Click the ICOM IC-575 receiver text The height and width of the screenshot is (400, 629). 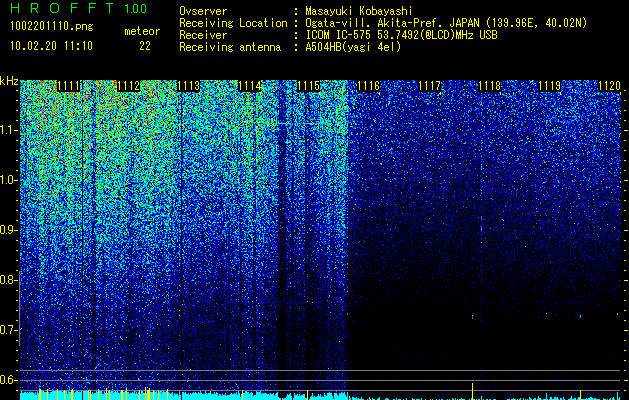coord(401,35)
